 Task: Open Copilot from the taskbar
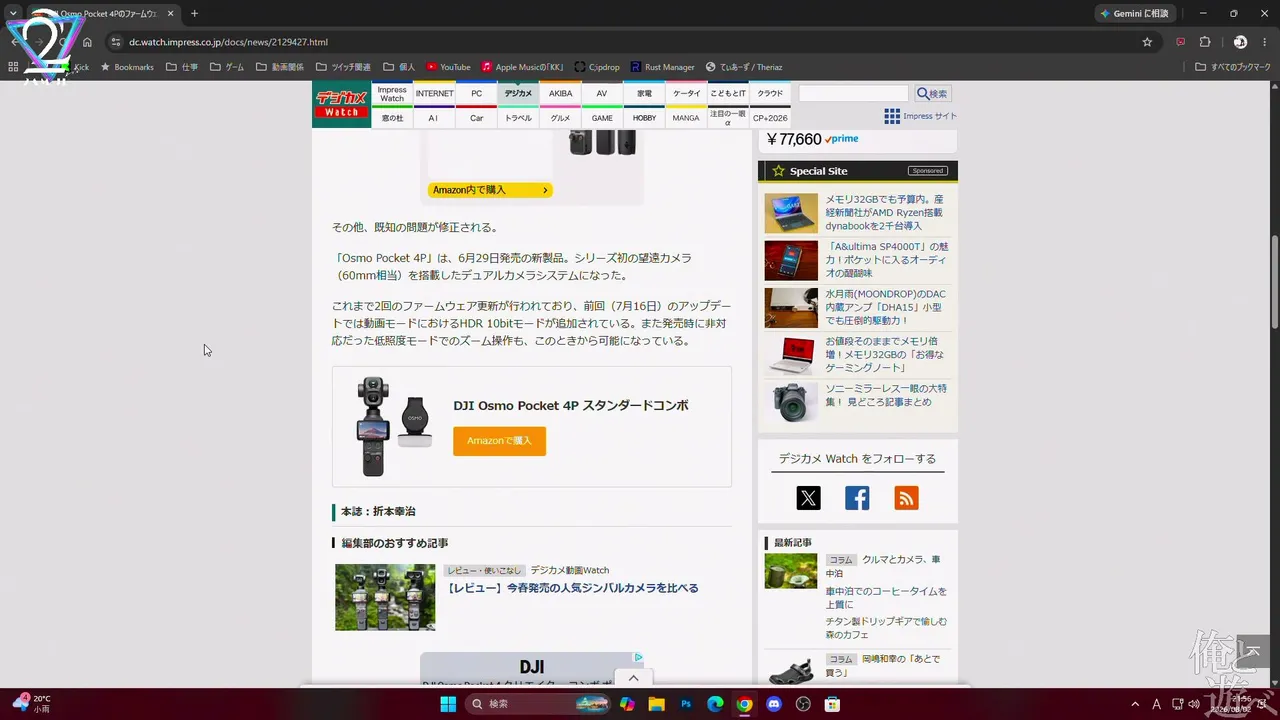click(627, 704)
